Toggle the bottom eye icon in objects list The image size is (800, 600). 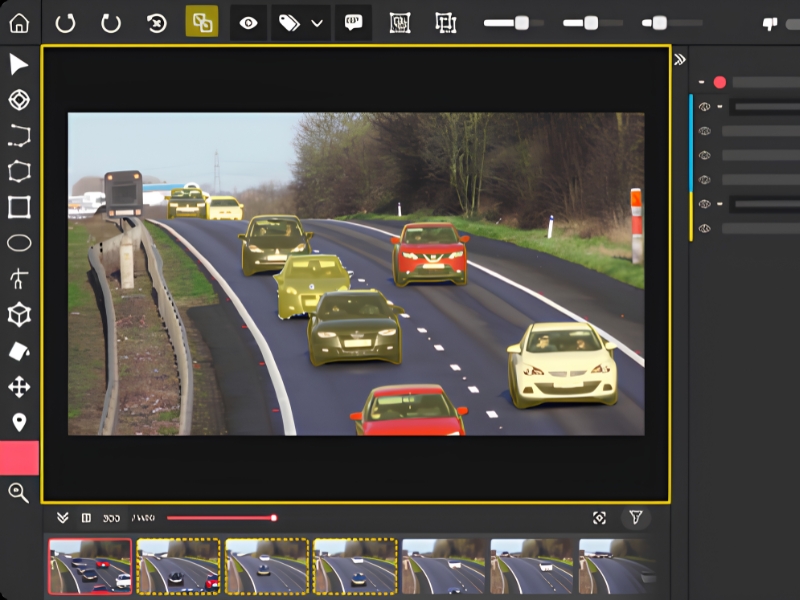[x=705, y=228]
